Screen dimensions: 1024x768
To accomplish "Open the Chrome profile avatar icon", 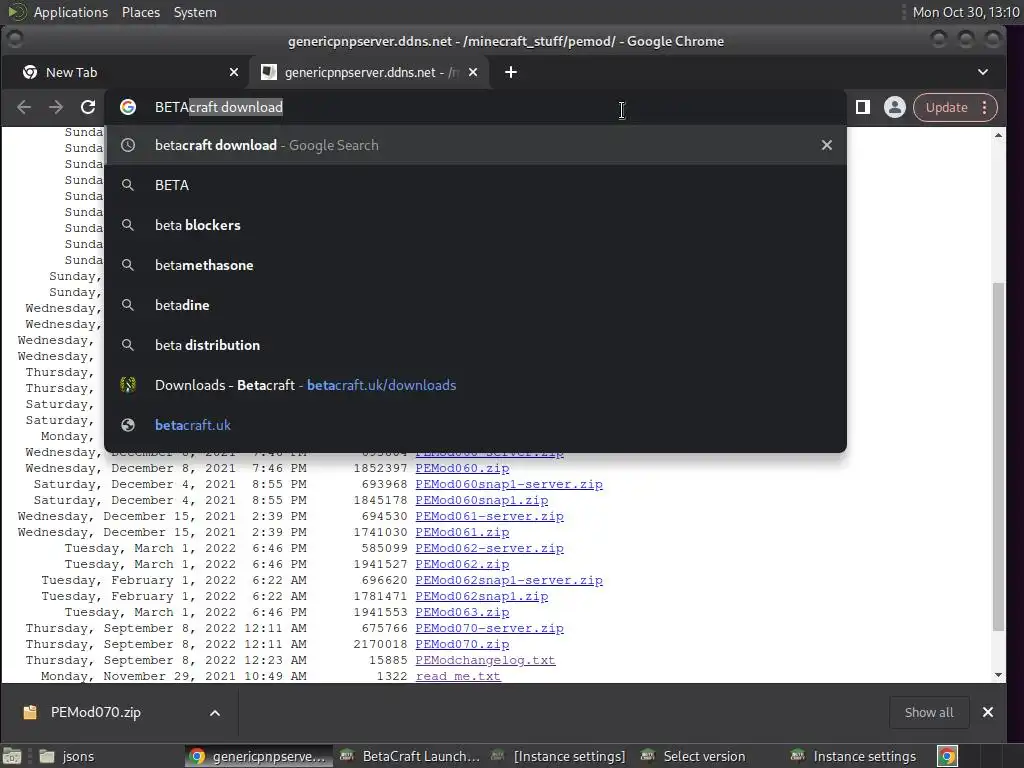I will [895, 107].
